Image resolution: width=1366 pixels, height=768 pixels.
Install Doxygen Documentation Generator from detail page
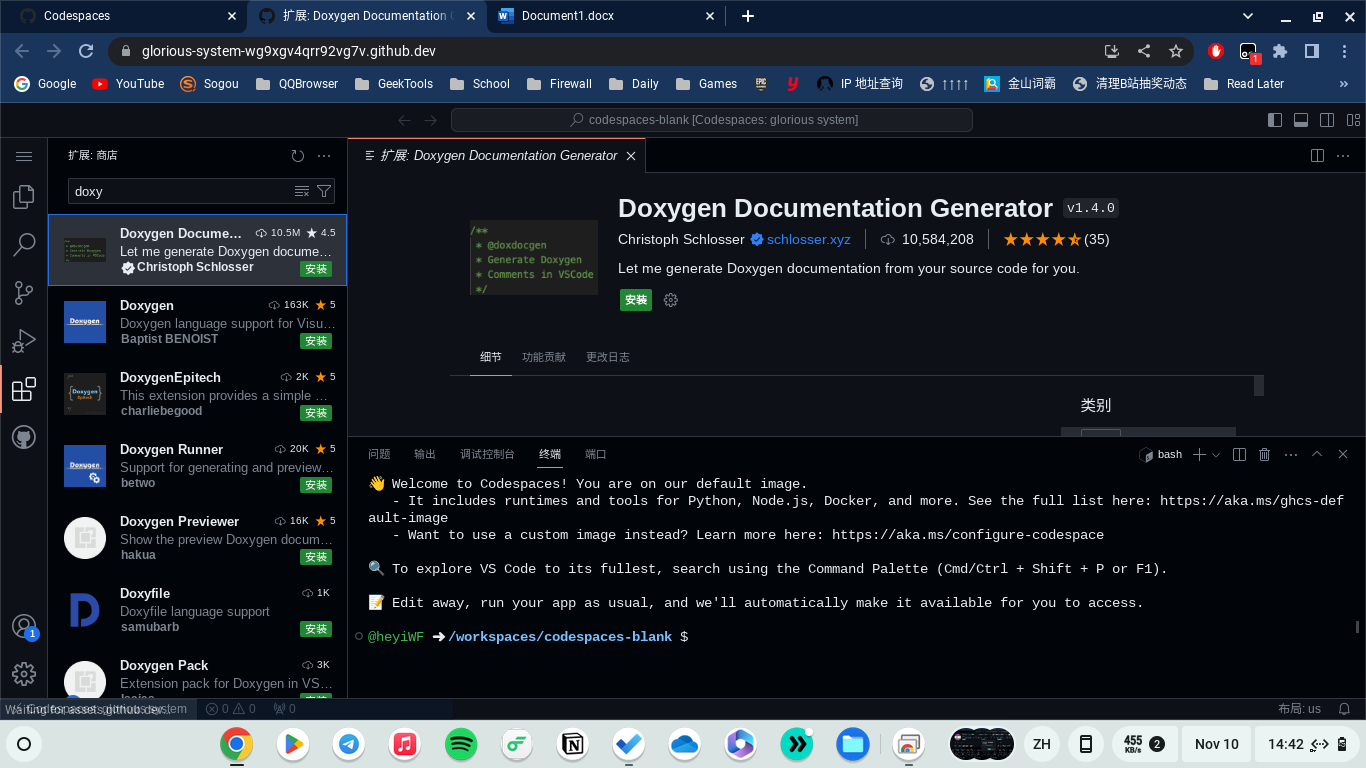click(x=636, y=300)
